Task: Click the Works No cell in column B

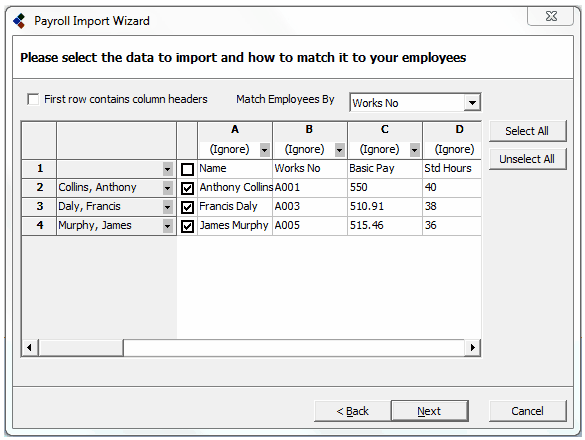Action: pos(310,169)
